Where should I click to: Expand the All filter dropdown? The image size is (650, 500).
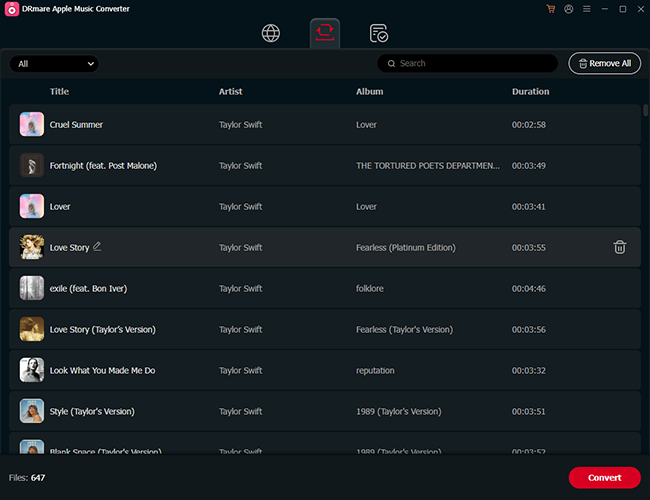coord(54,64)
